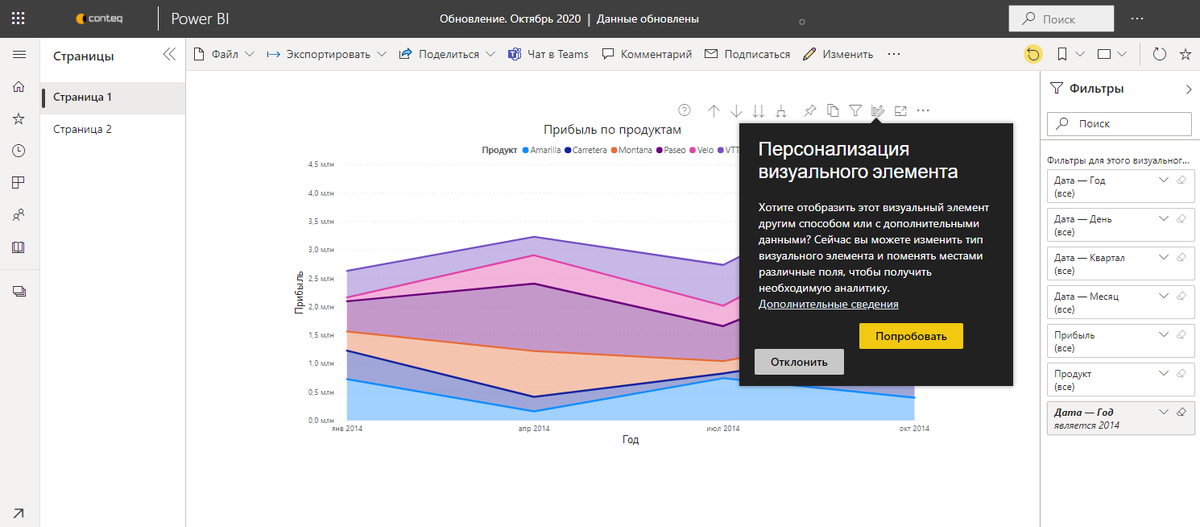The width and height of the screenshot is (1200, 527).
Task: Click copy visual as image icon
Action: click(833, 110)
